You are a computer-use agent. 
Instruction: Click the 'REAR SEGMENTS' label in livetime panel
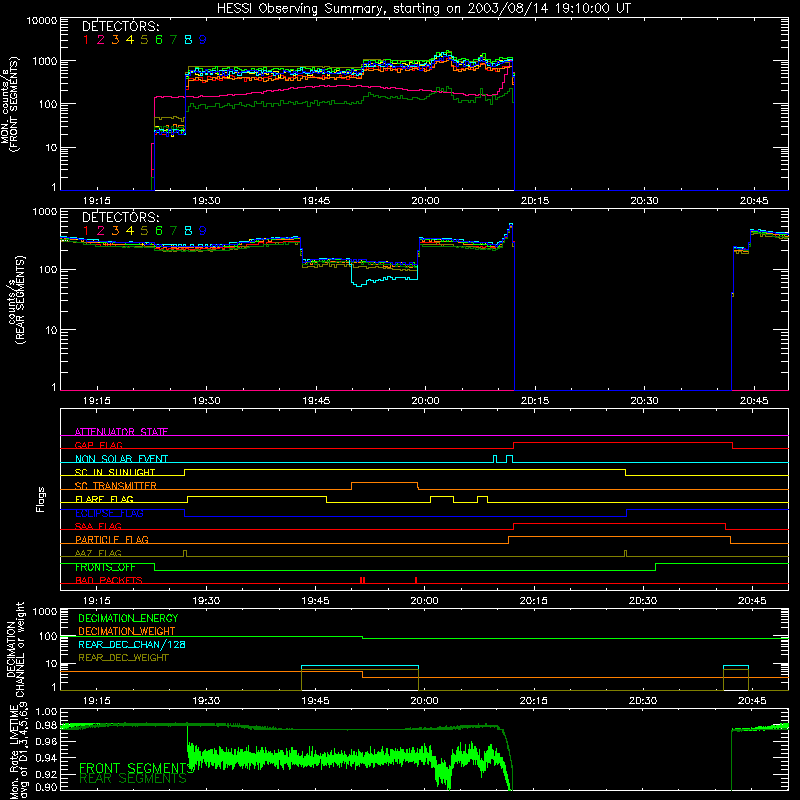pos(133,779)
